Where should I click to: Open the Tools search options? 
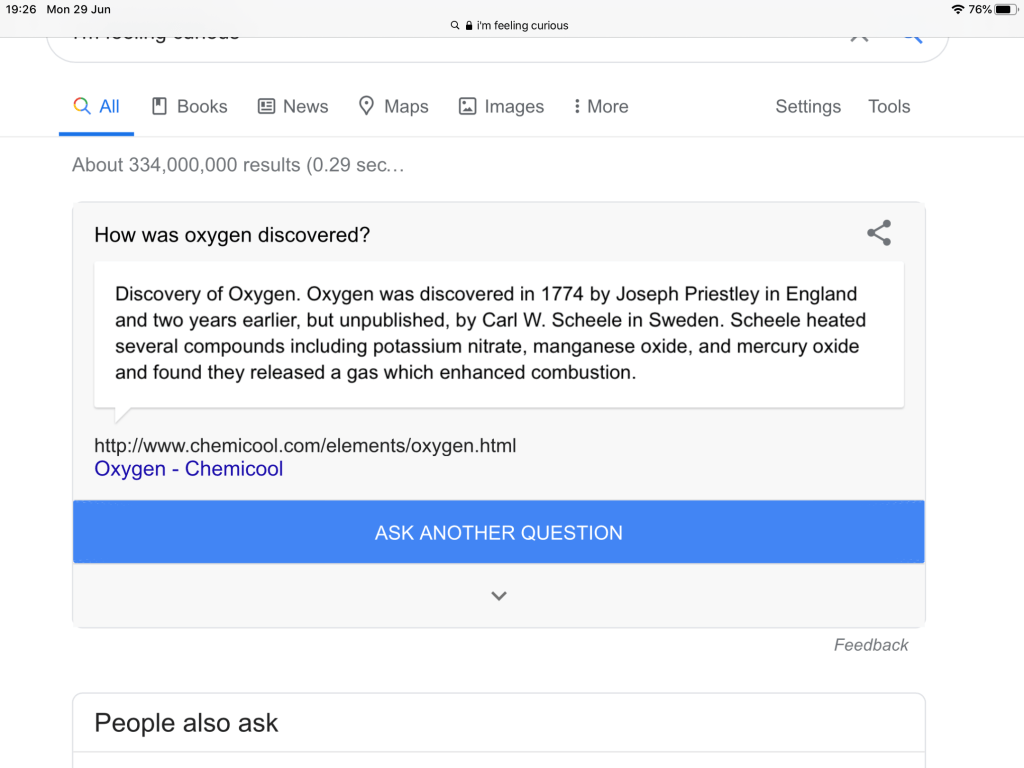coord(889,106)
